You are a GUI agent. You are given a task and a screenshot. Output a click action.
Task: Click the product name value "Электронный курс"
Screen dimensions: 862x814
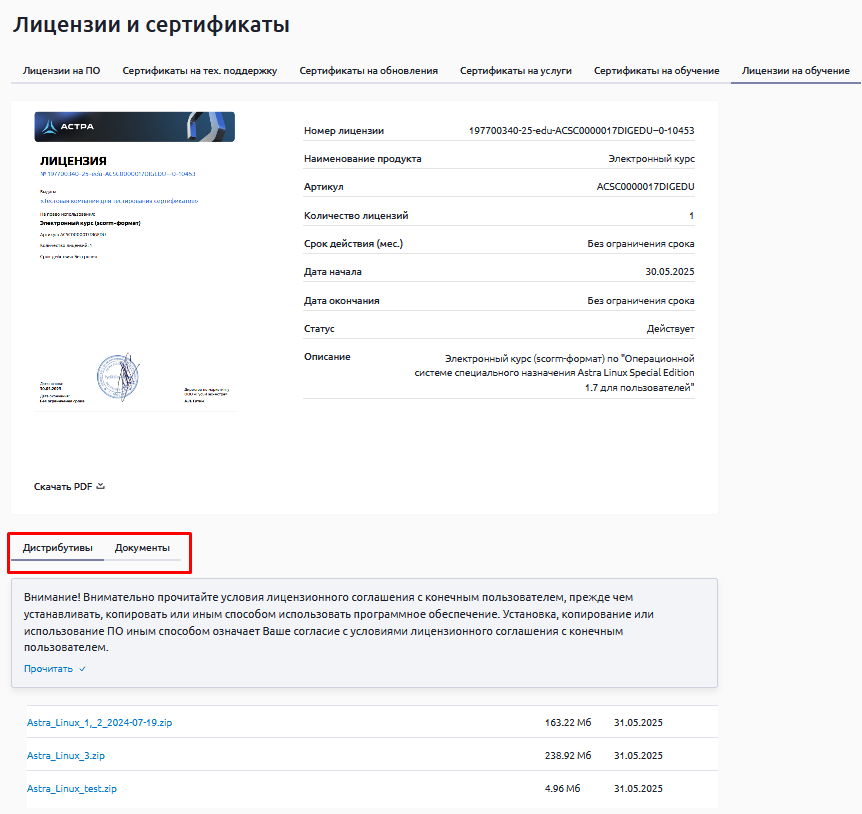[x=651, y=159]
